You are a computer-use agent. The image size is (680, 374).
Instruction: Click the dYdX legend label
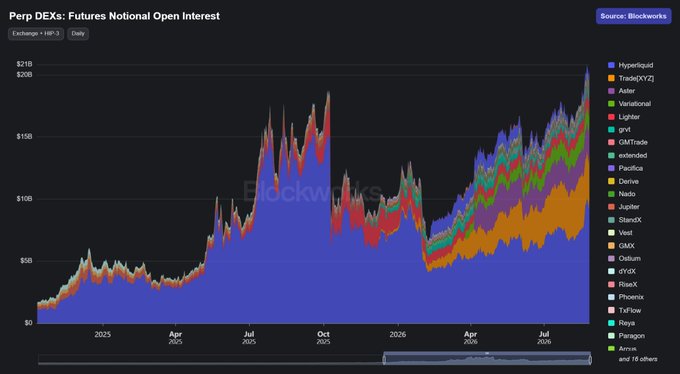[627, 272]
